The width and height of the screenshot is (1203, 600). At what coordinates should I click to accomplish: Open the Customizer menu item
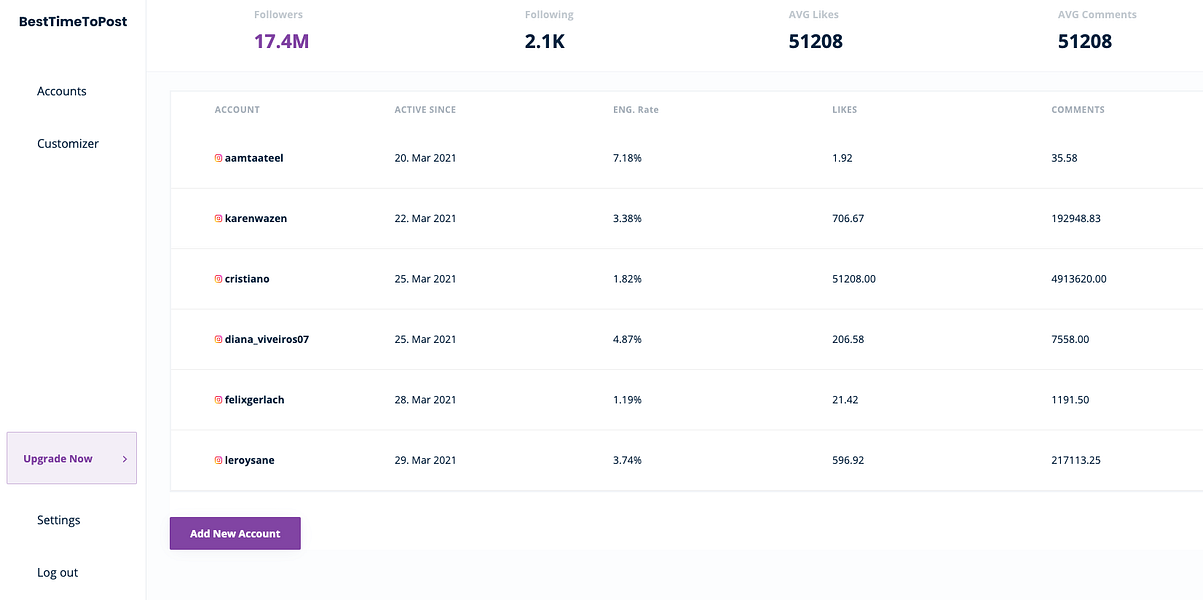(x=68, y=144)
